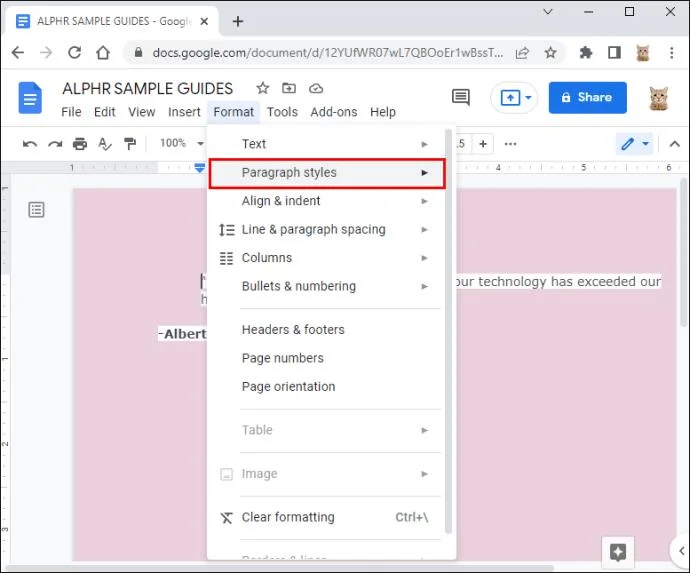This screenshot has width=690, height=573.
Task: Expand Line & paragraph spacing submenu
Action: point(327,230)
